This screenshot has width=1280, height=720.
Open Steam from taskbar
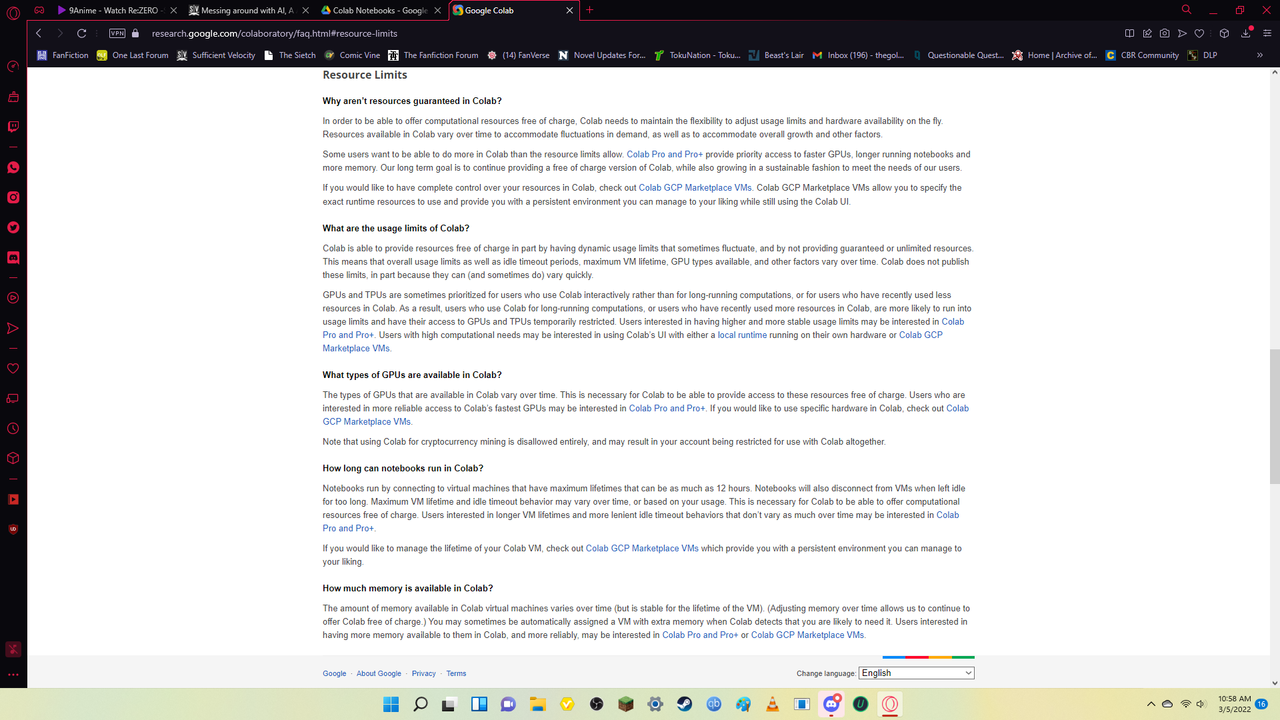coord(684,704)
